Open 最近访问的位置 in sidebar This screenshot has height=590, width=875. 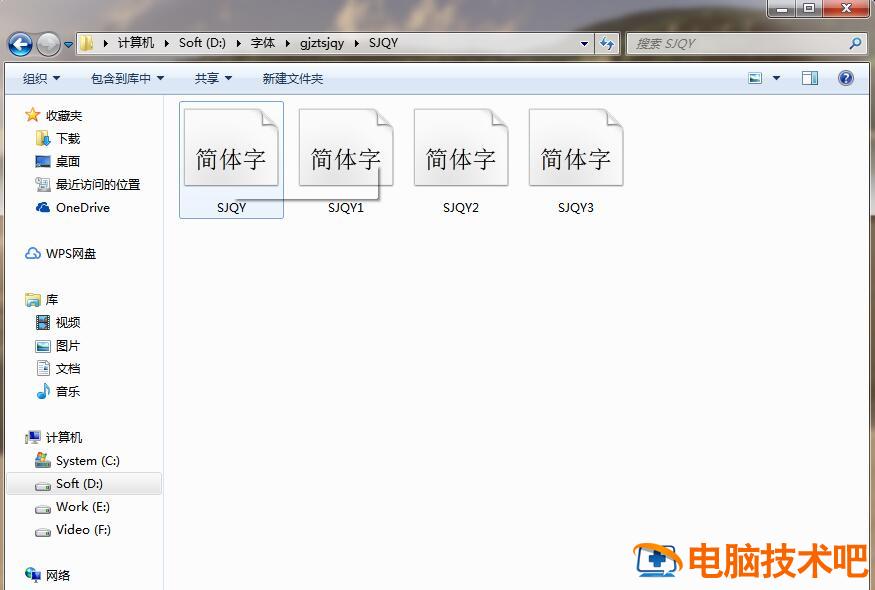click(x=98, y=184)
